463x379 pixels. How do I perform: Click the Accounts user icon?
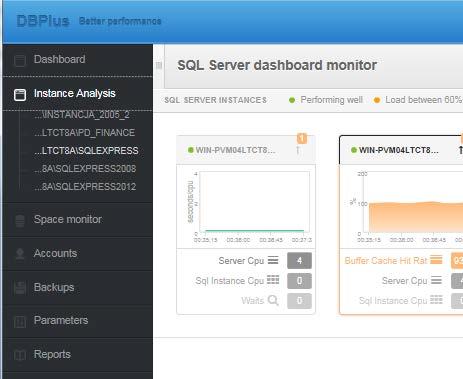pyautogui.click(x=20, y=254)
